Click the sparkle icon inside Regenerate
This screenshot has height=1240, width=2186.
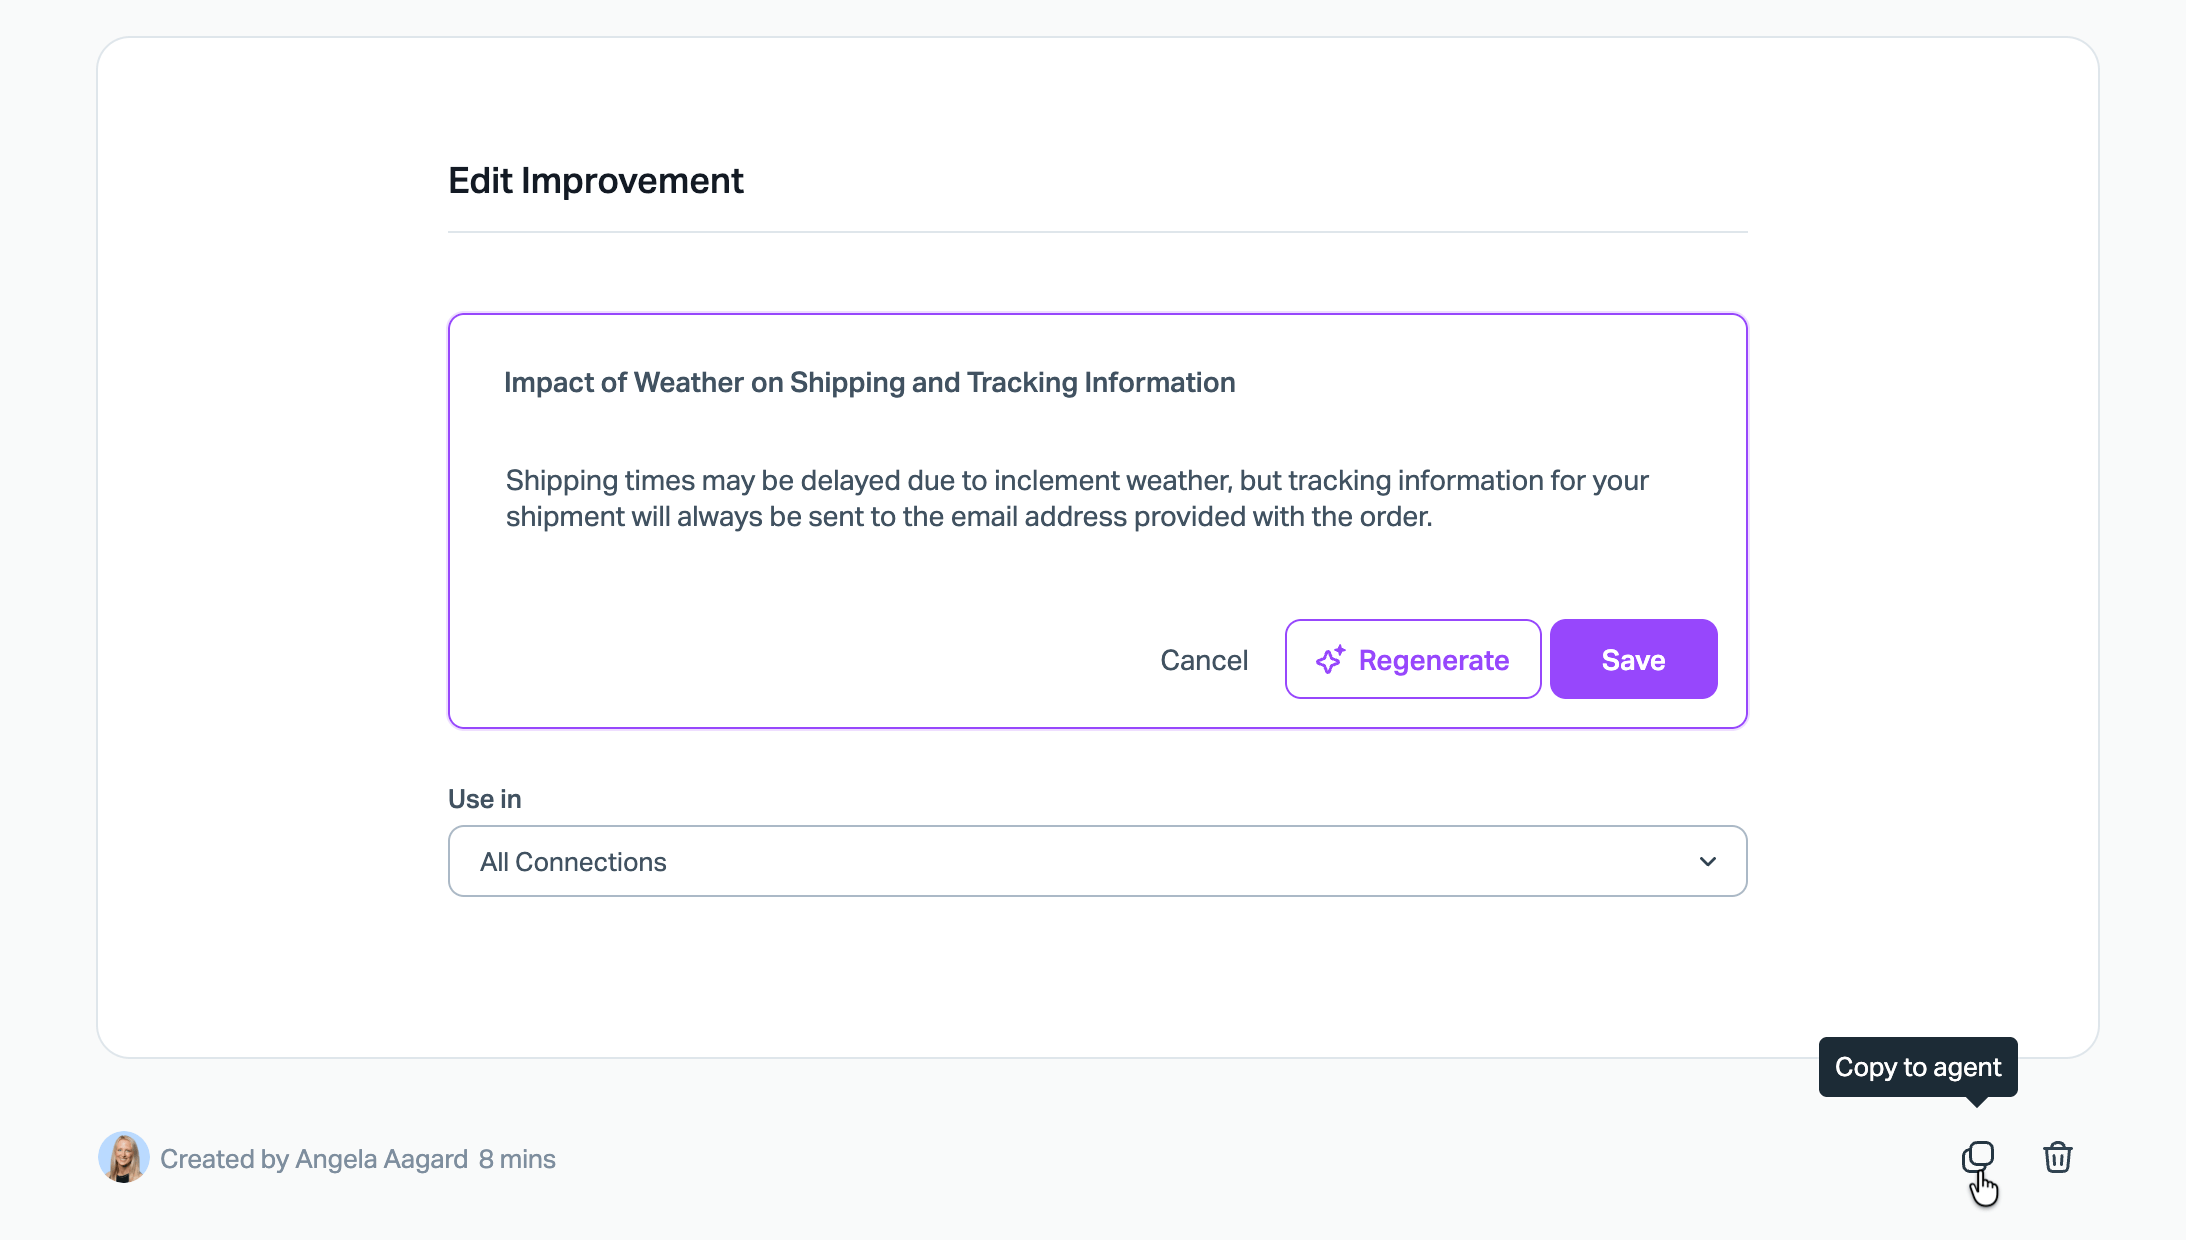1330,659
